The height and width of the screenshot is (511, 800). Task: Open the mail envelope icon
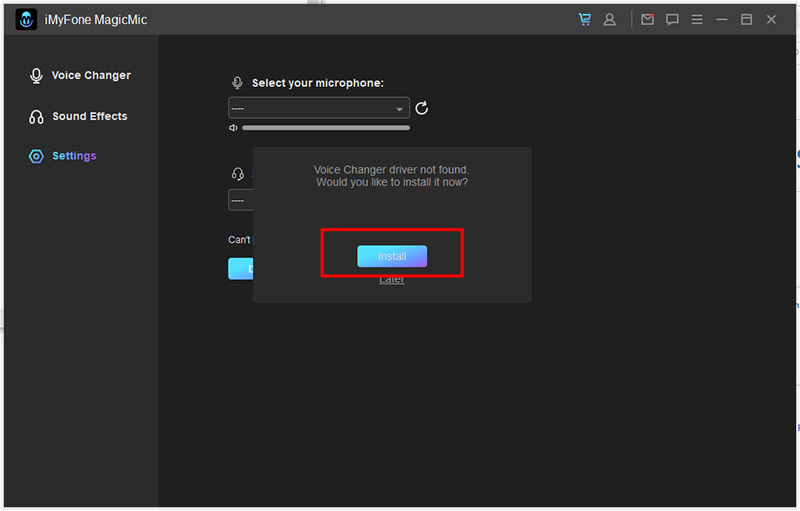pos(647,19)
